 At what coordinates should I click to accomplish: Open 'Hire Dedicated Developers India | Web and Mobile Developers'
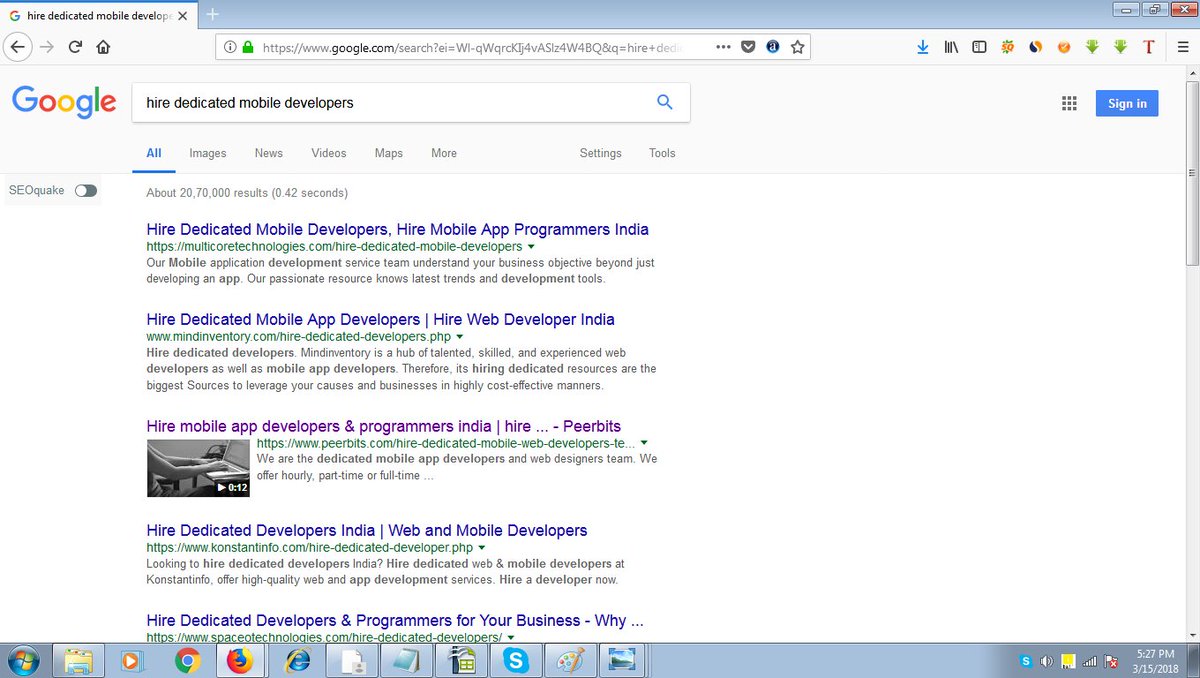[366, 530]
